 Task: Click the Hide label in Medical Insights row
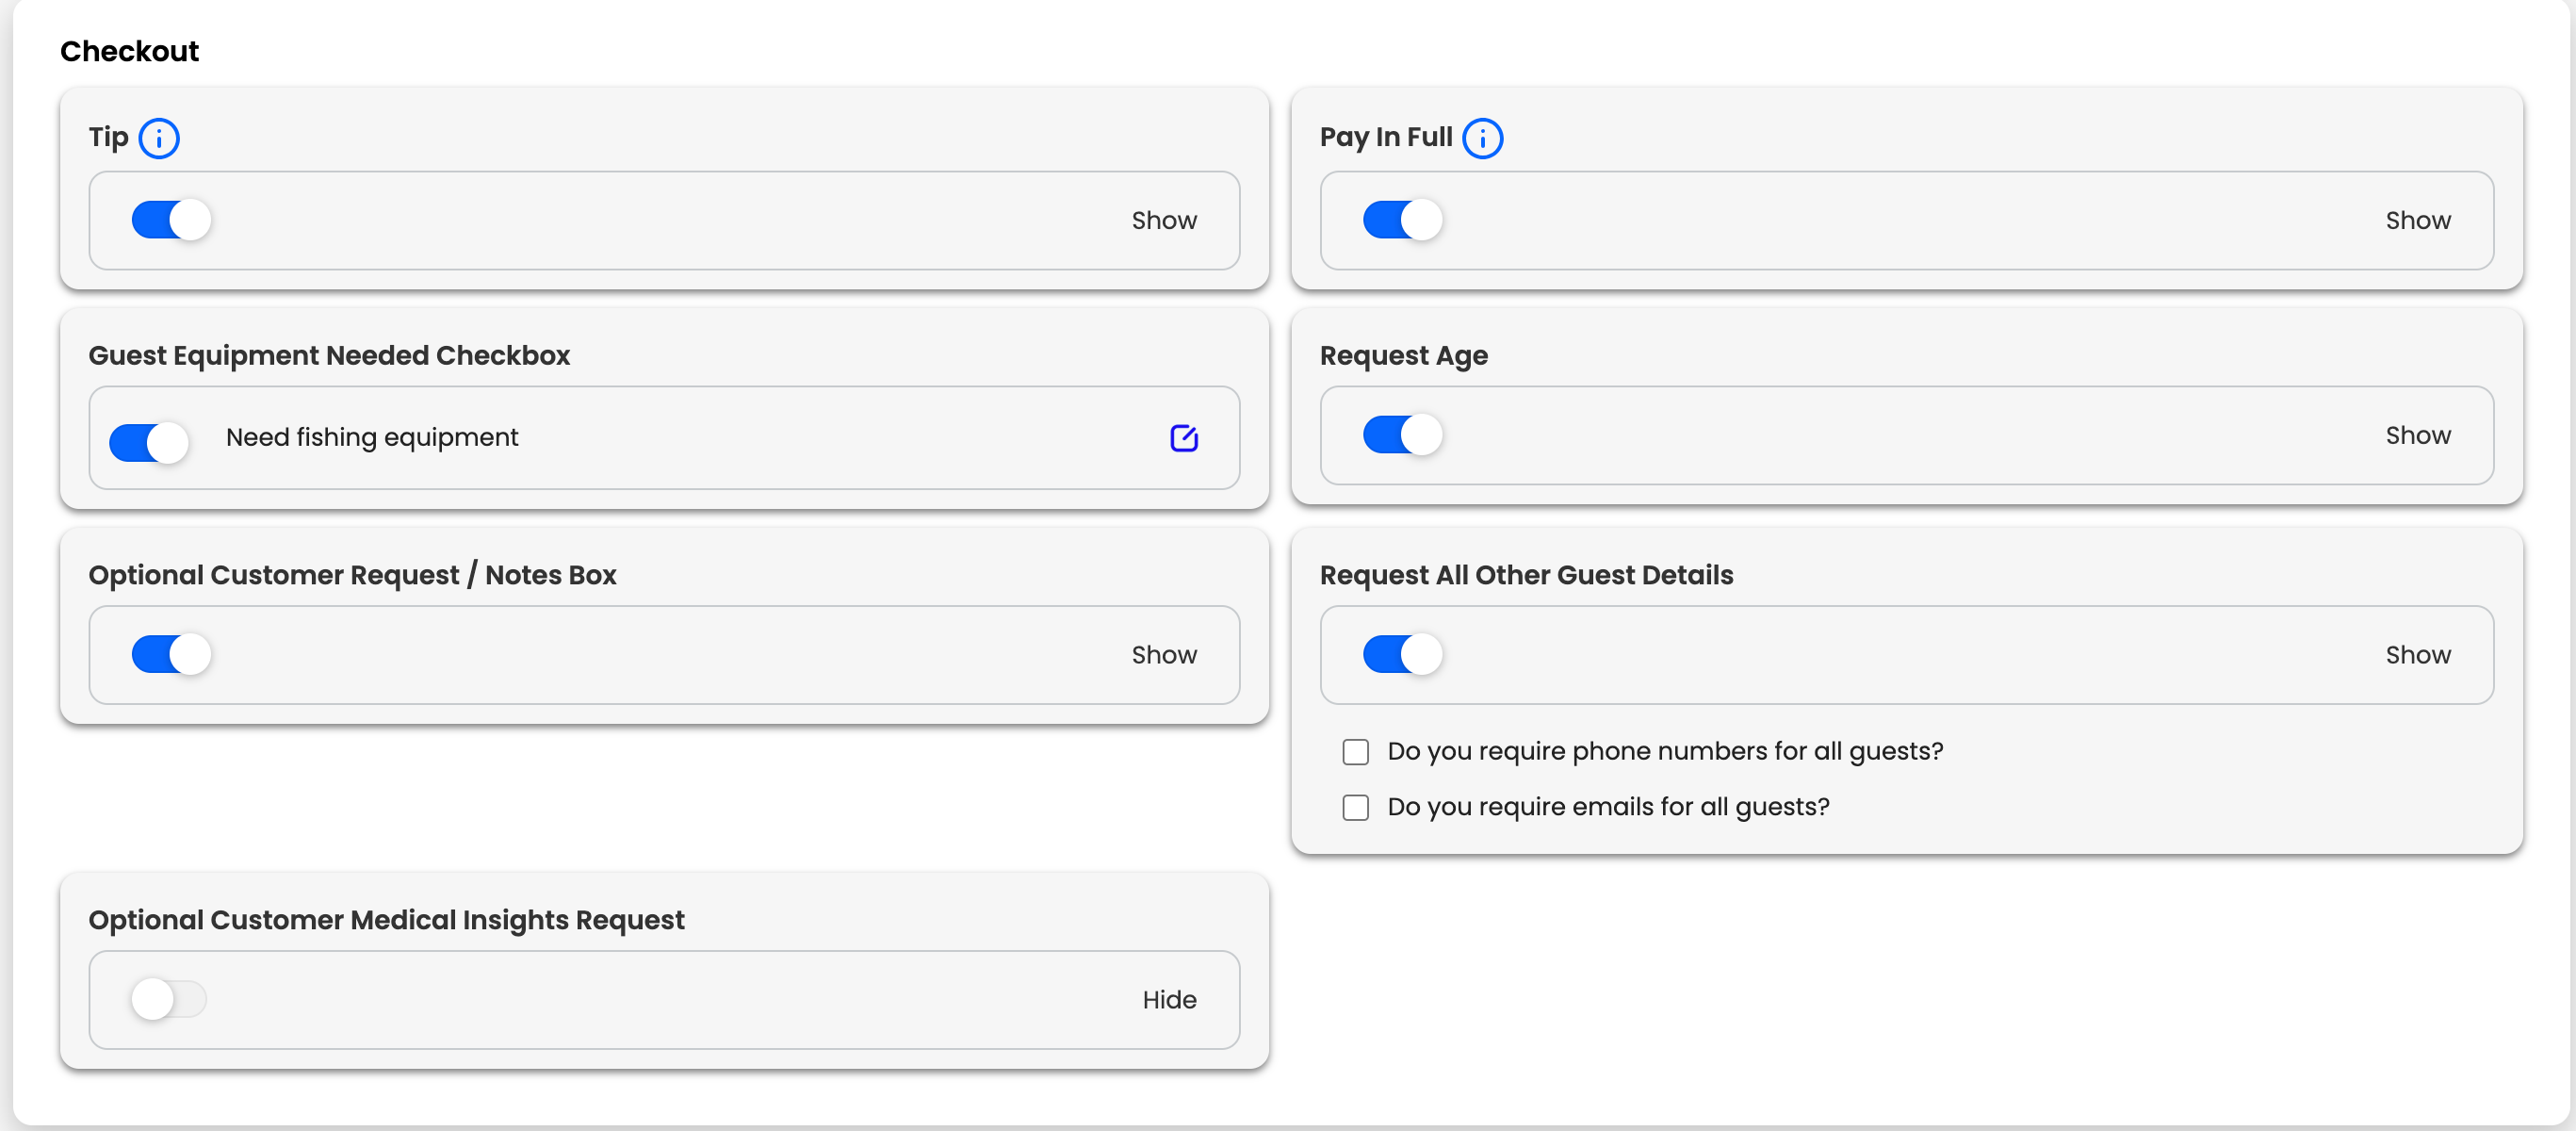coord(1169,1000)
